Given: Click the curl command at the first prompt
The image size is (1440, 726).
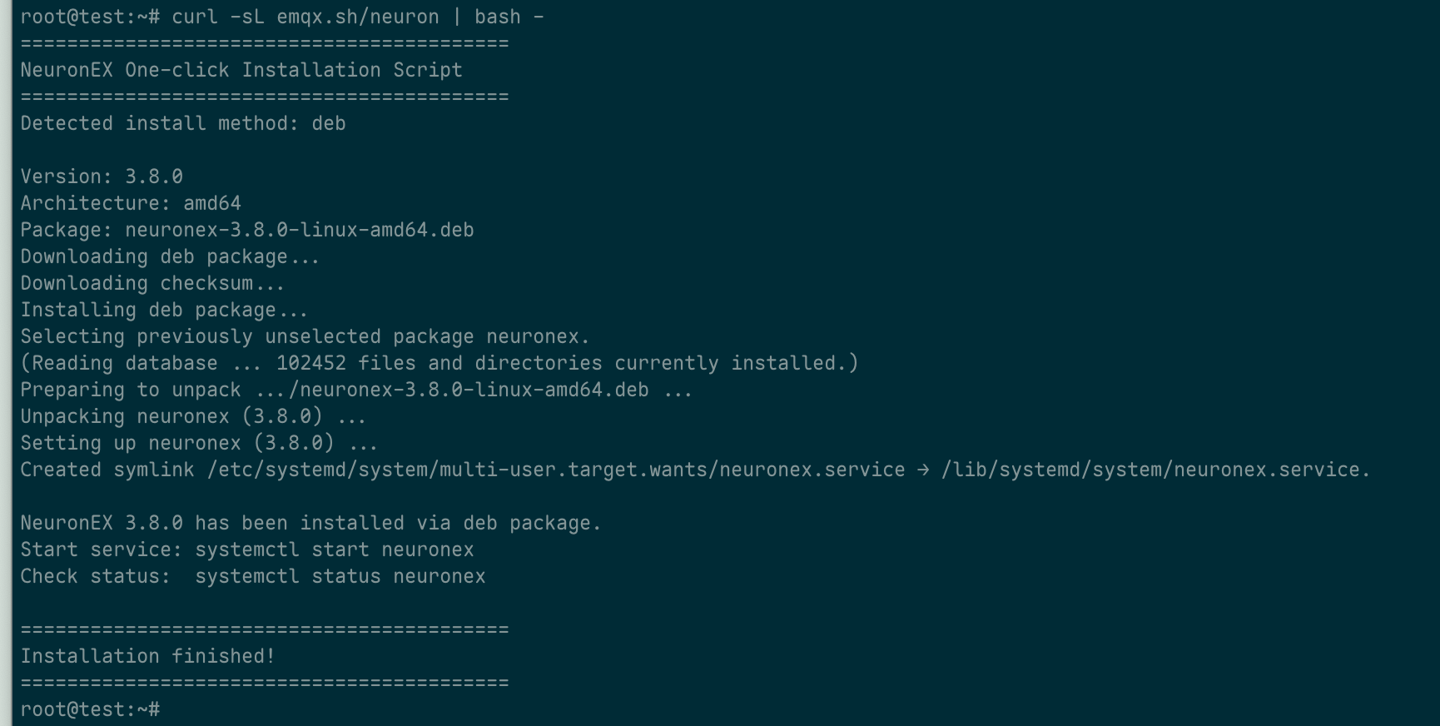Looking at the screenshot, I should tap(357, 17).
